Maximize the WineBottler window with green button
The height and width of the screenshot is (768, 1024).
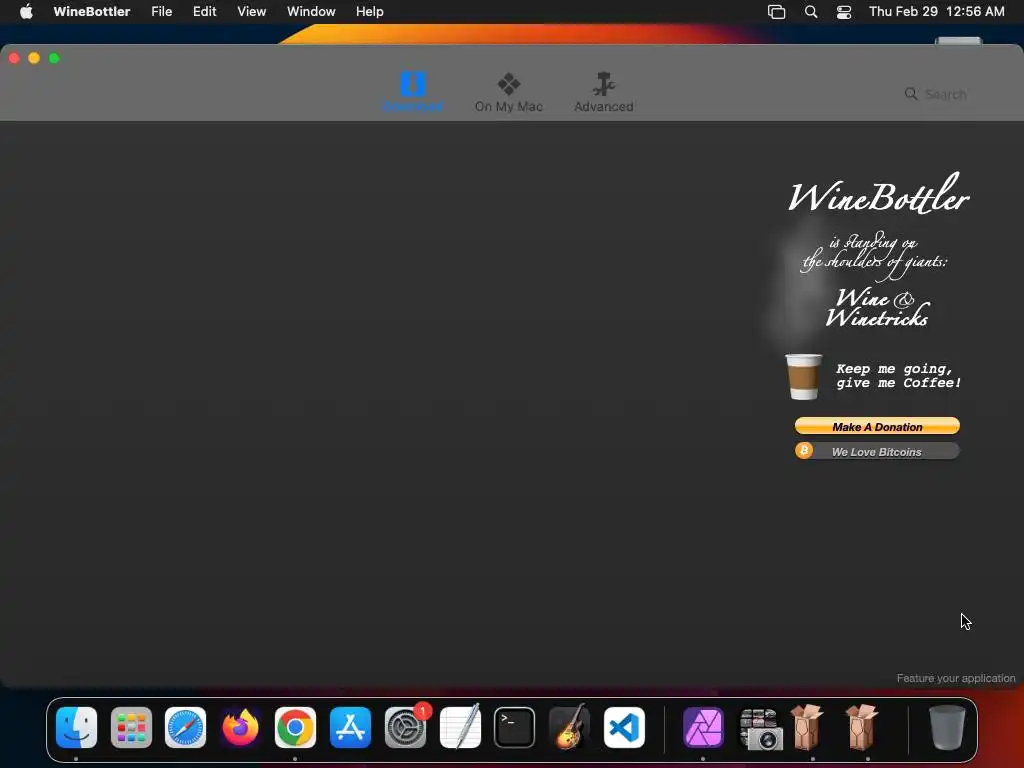(54, 58)
